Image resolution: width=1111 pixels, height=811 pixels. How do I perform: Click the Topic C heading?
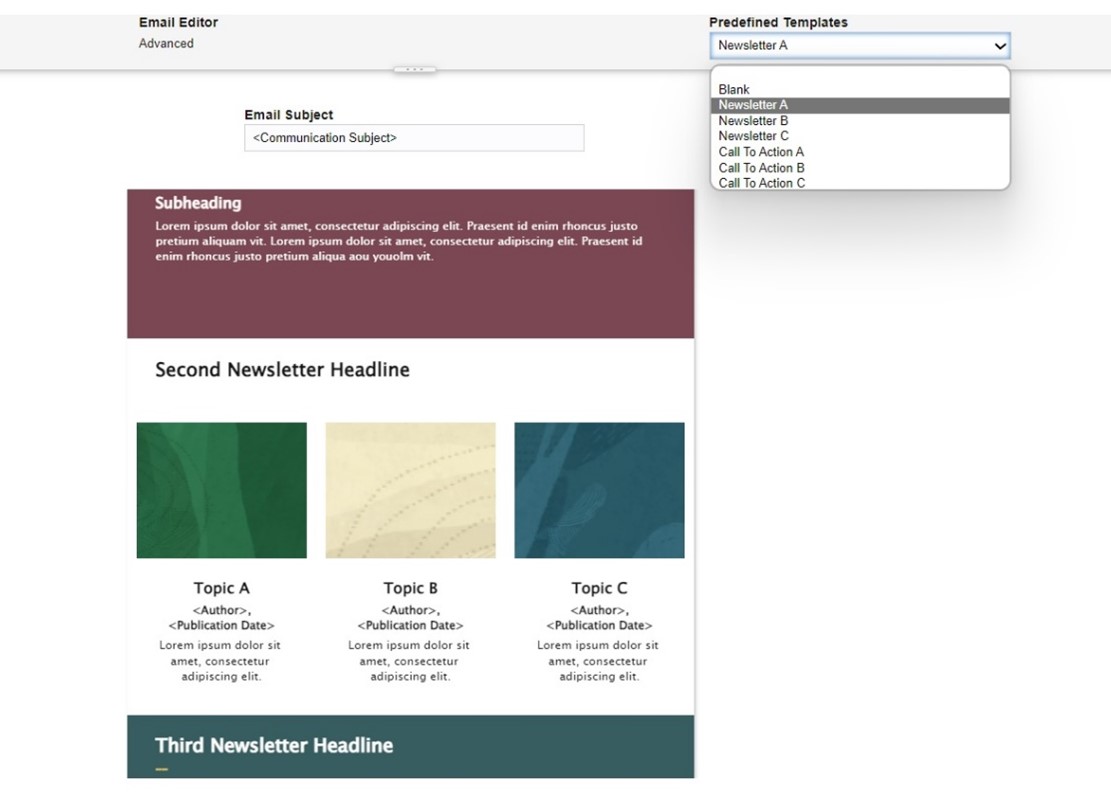click(x=599, y=588)
